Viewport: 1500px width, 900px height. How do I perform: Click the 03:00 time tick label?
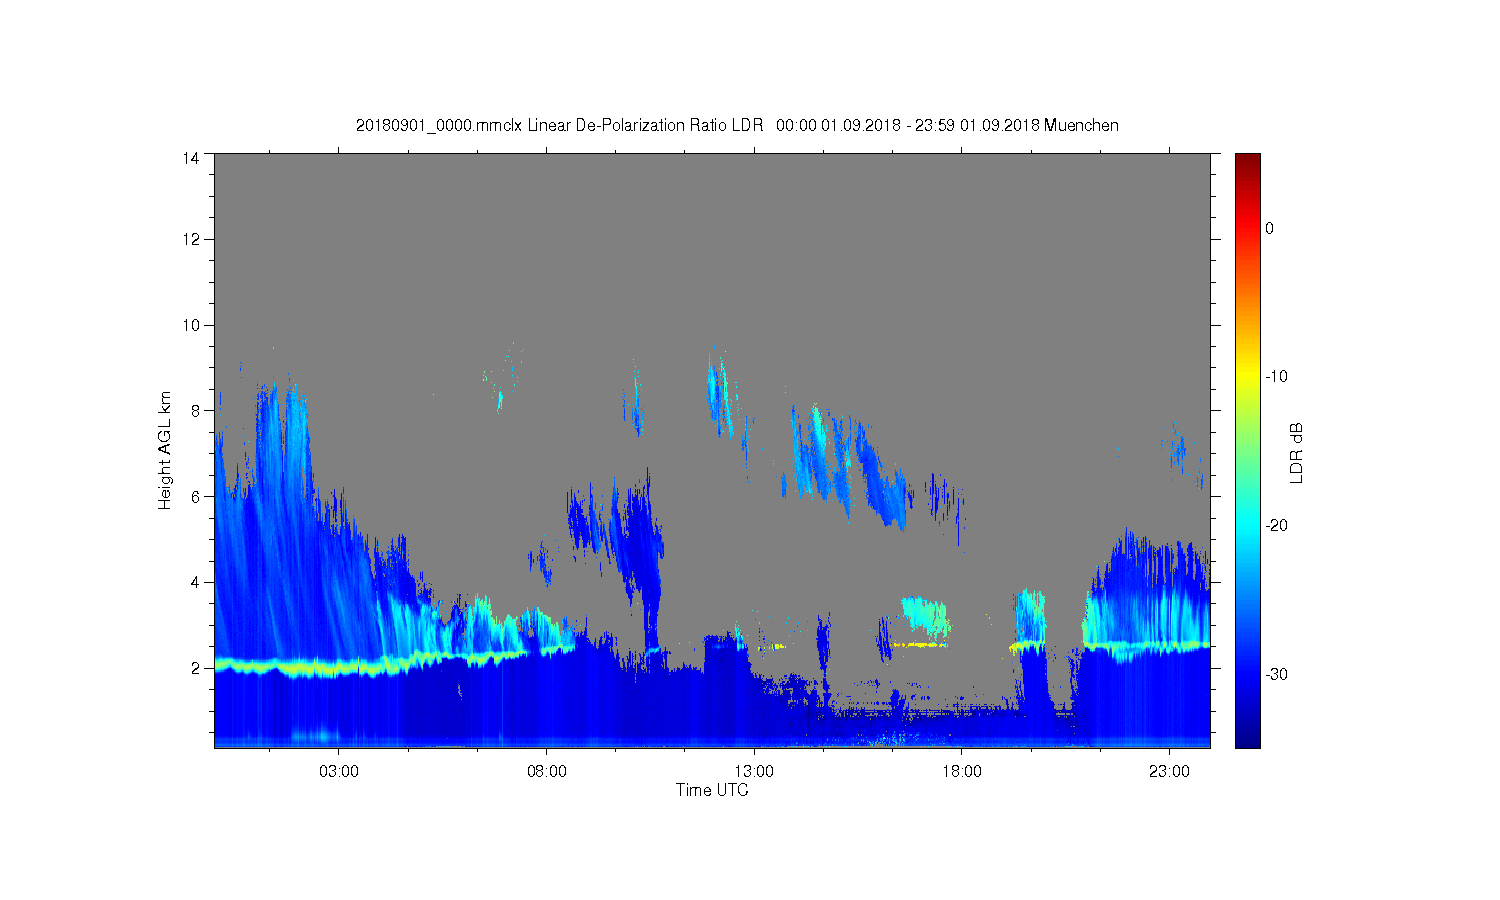click(338, 772)
